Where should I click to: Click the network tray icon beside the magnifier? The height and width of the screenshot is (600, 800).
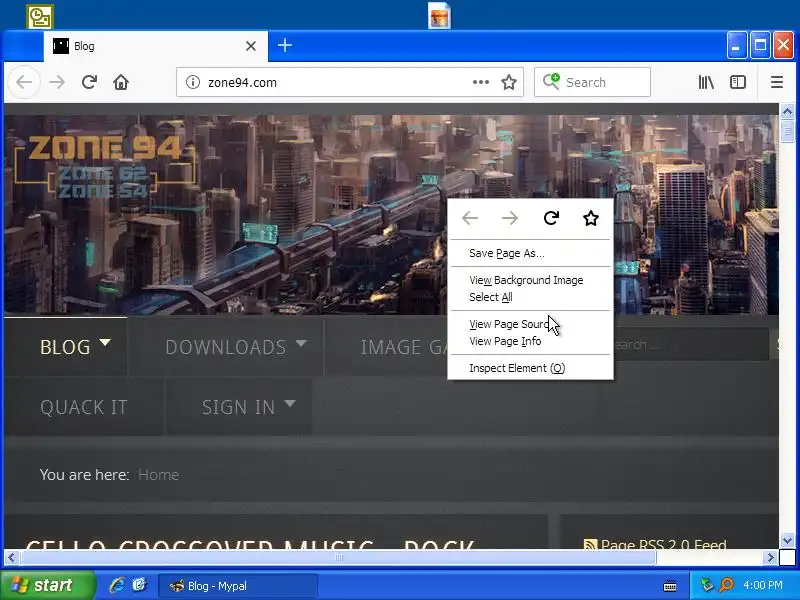coord(707,585)
